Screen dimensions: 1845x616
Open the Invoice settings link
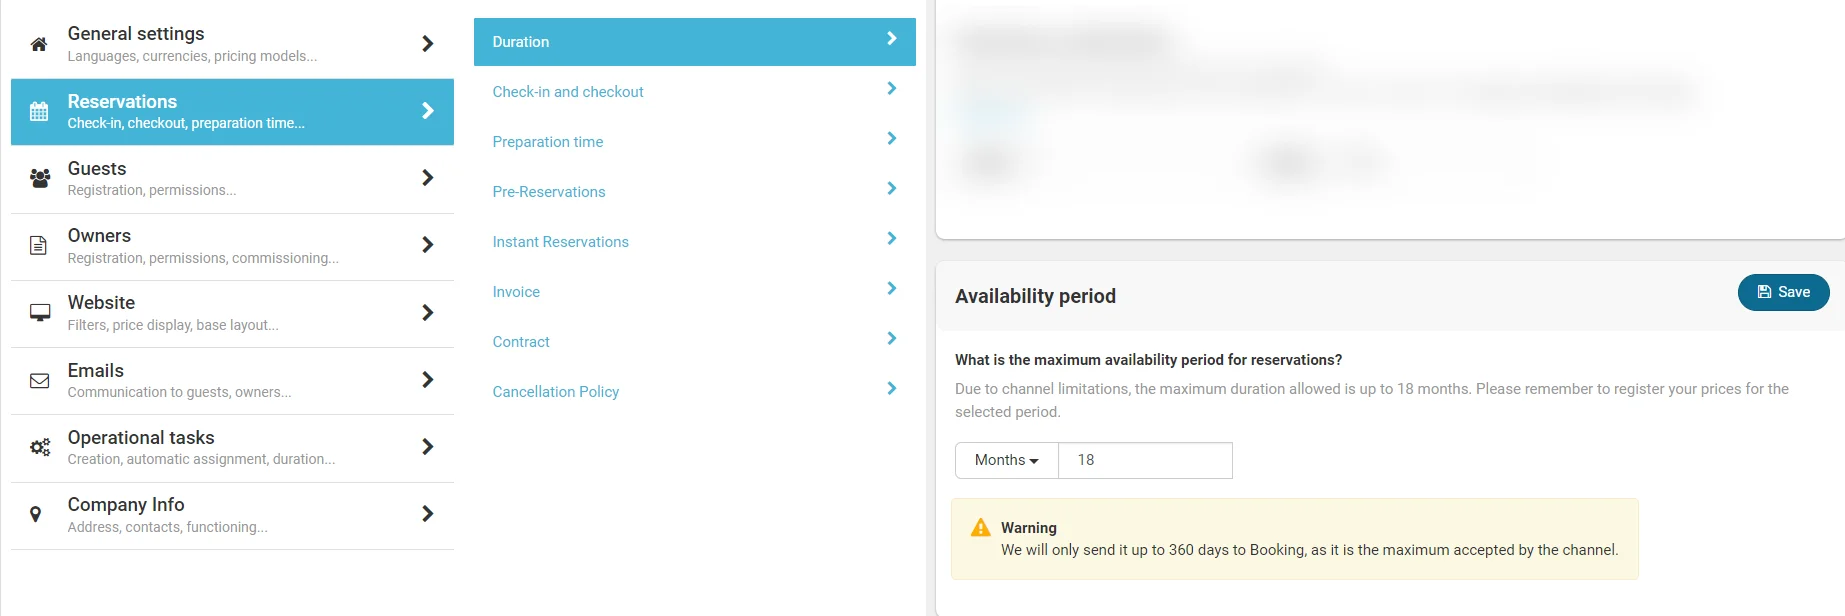516,292
